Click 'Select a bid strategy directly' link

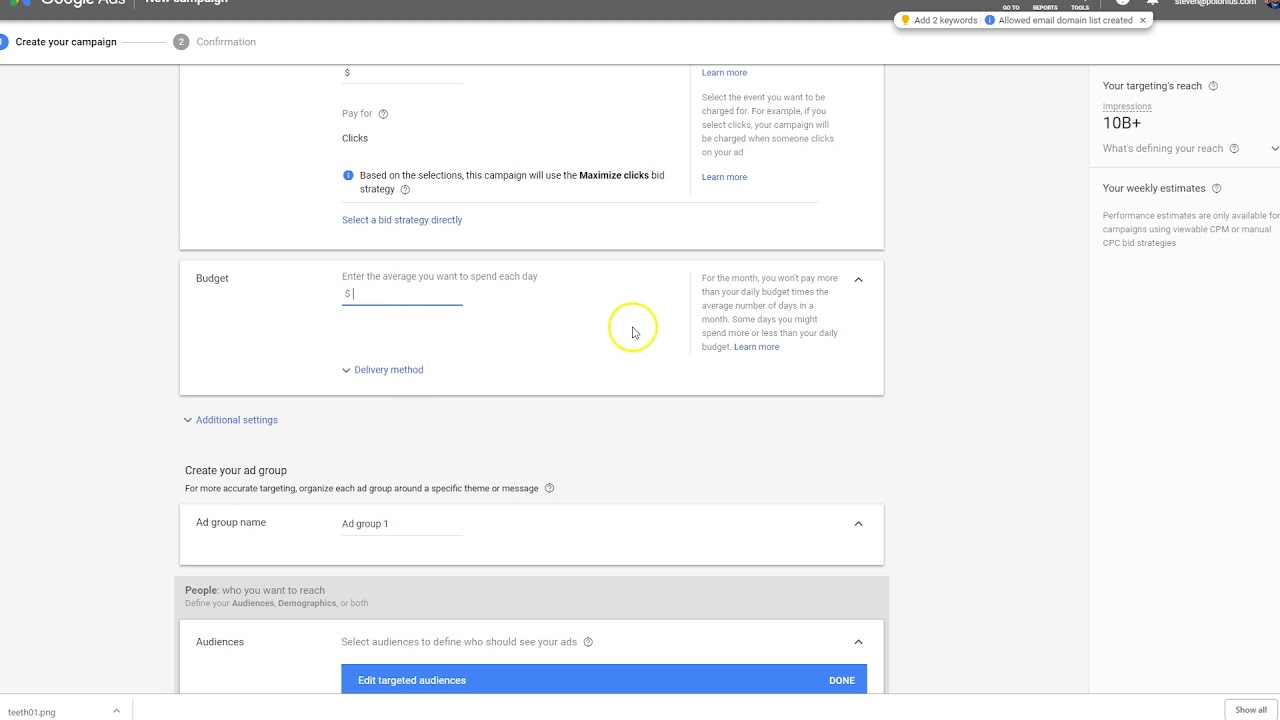(402, 220)
